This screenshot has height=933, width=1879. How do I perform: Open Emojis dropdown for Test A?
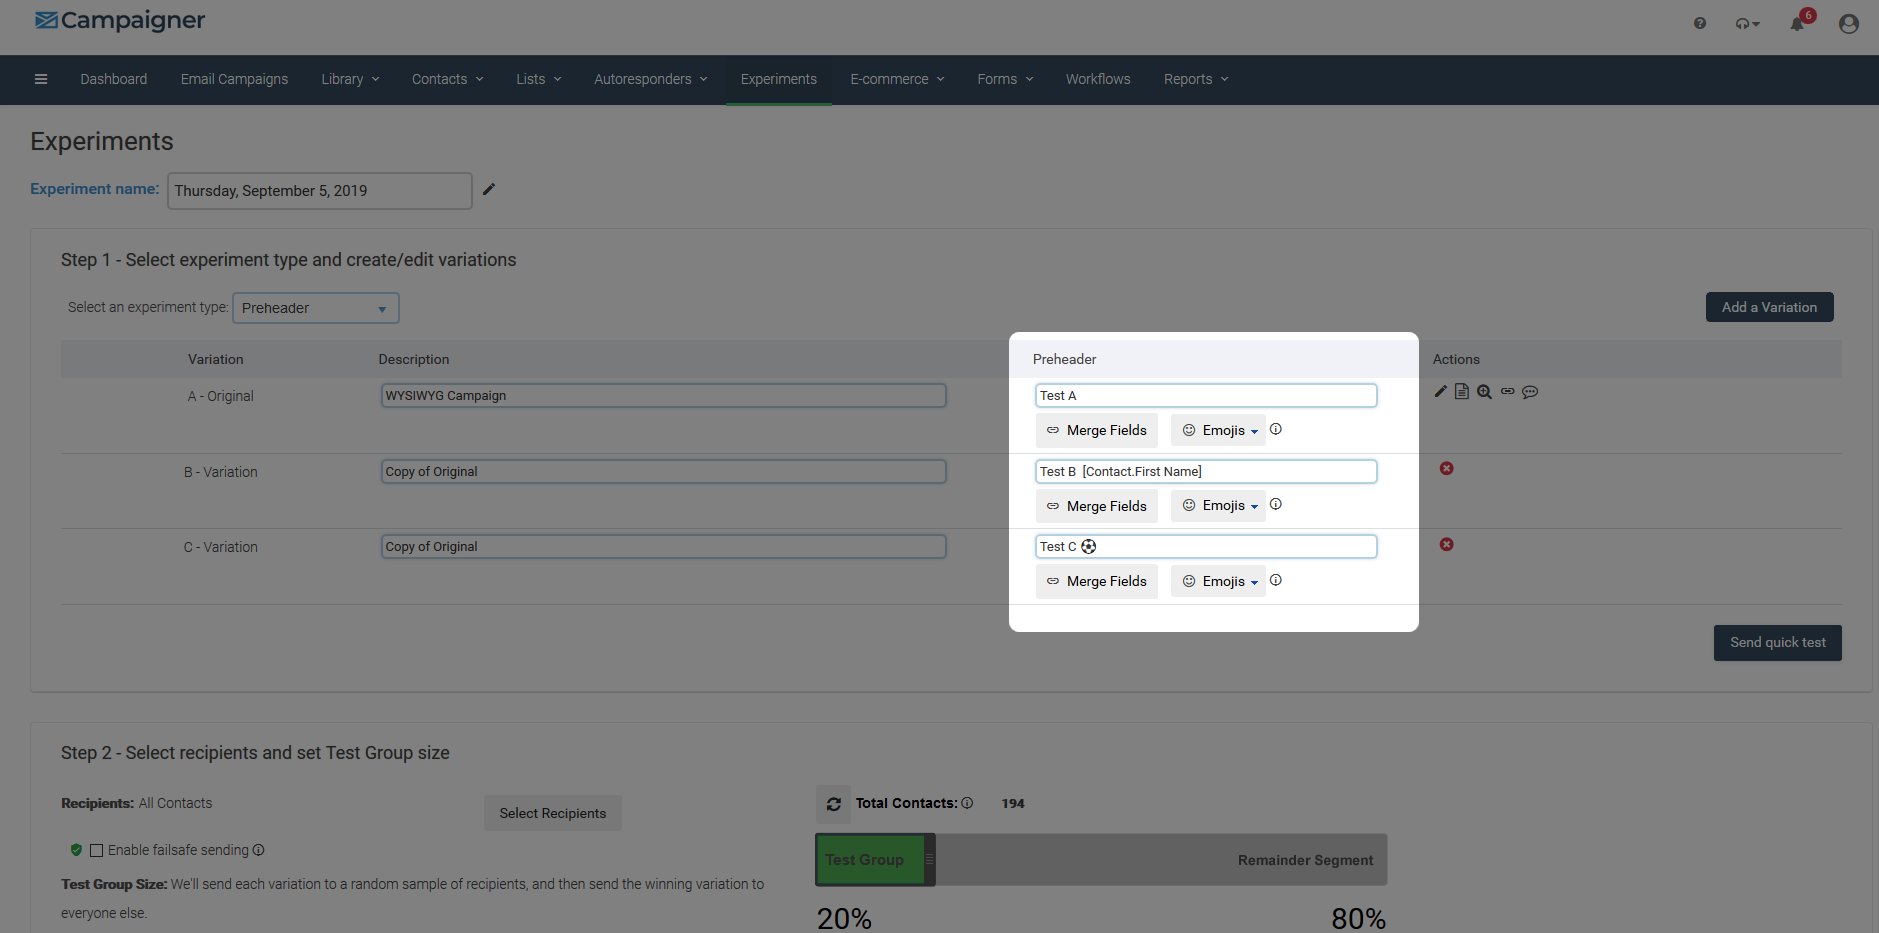point(1219,430)
